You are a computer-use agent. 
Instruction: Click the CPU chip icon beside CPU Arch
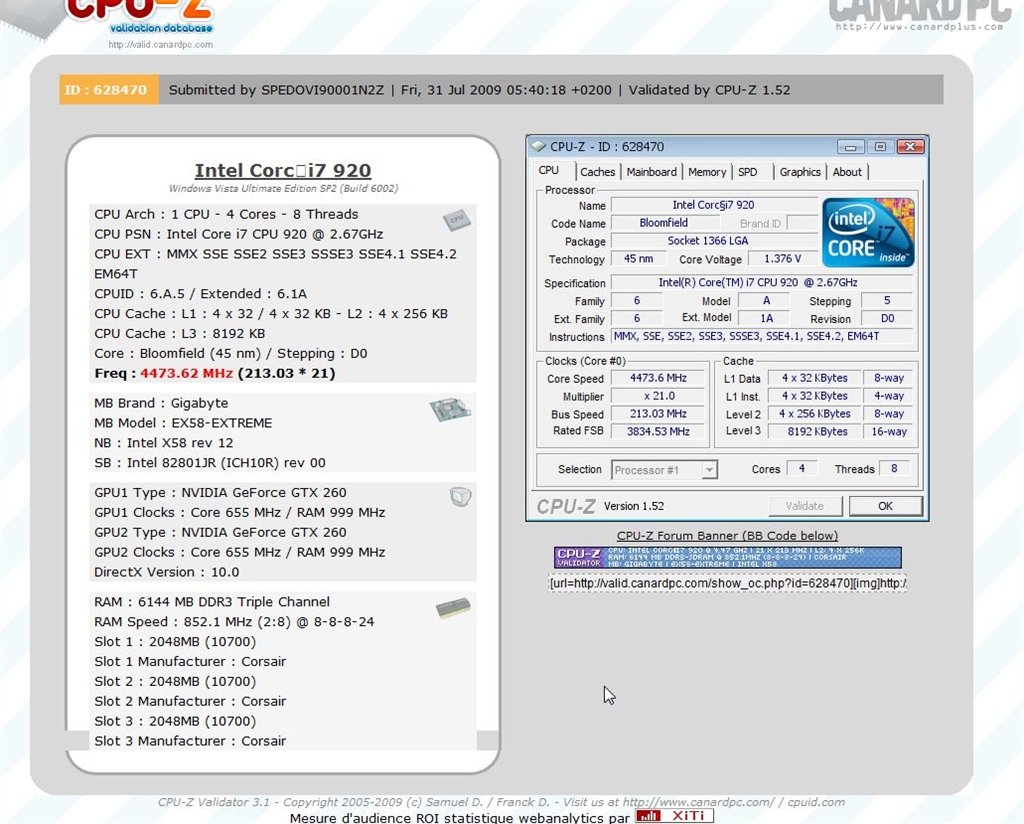[456, 220]
